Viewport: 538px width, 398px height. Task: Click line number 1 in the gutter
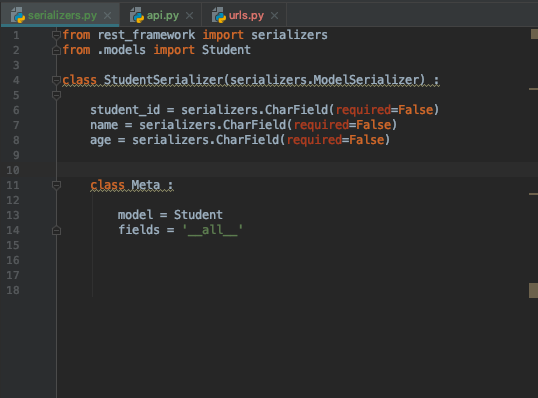click(16, 35)
